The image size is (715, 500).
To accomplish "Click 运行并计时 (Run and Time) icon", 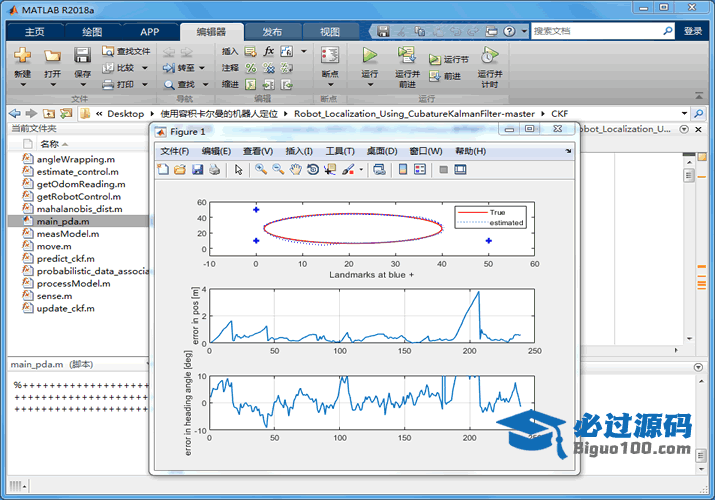I will [489, 56].
